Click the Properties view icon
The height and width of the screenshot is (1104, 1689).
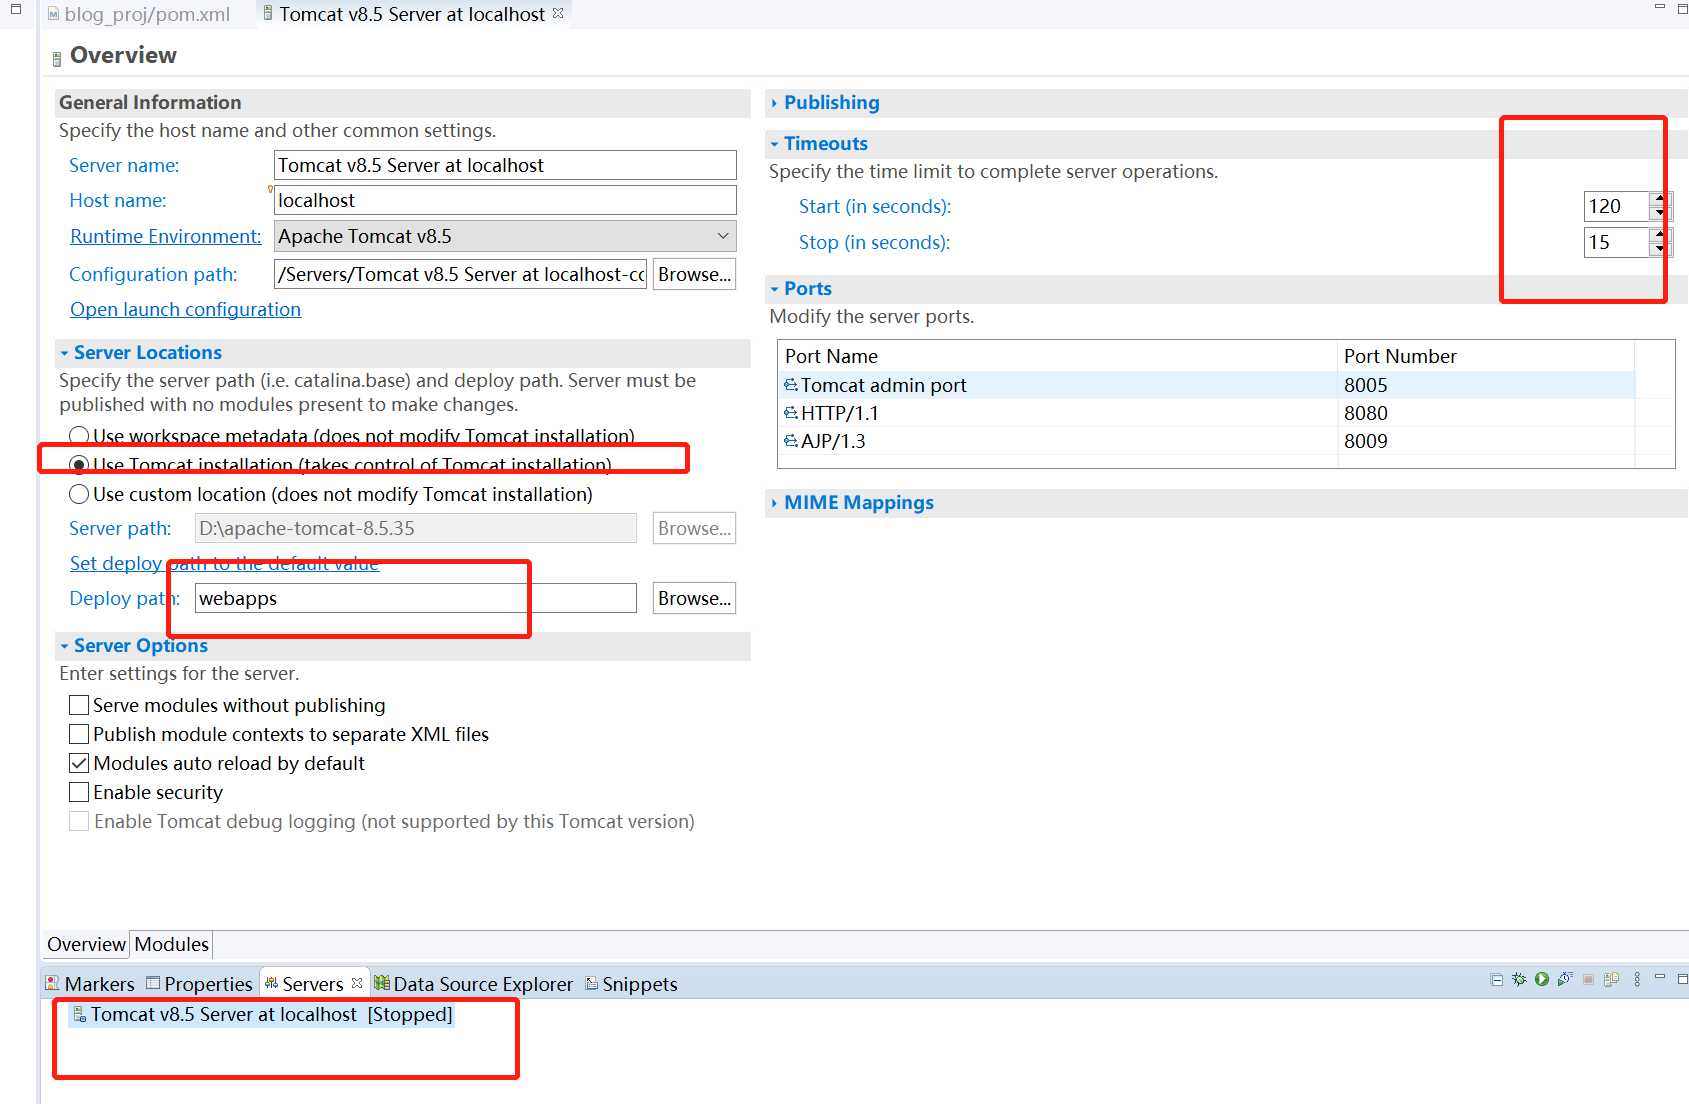[x=153, y=983]
